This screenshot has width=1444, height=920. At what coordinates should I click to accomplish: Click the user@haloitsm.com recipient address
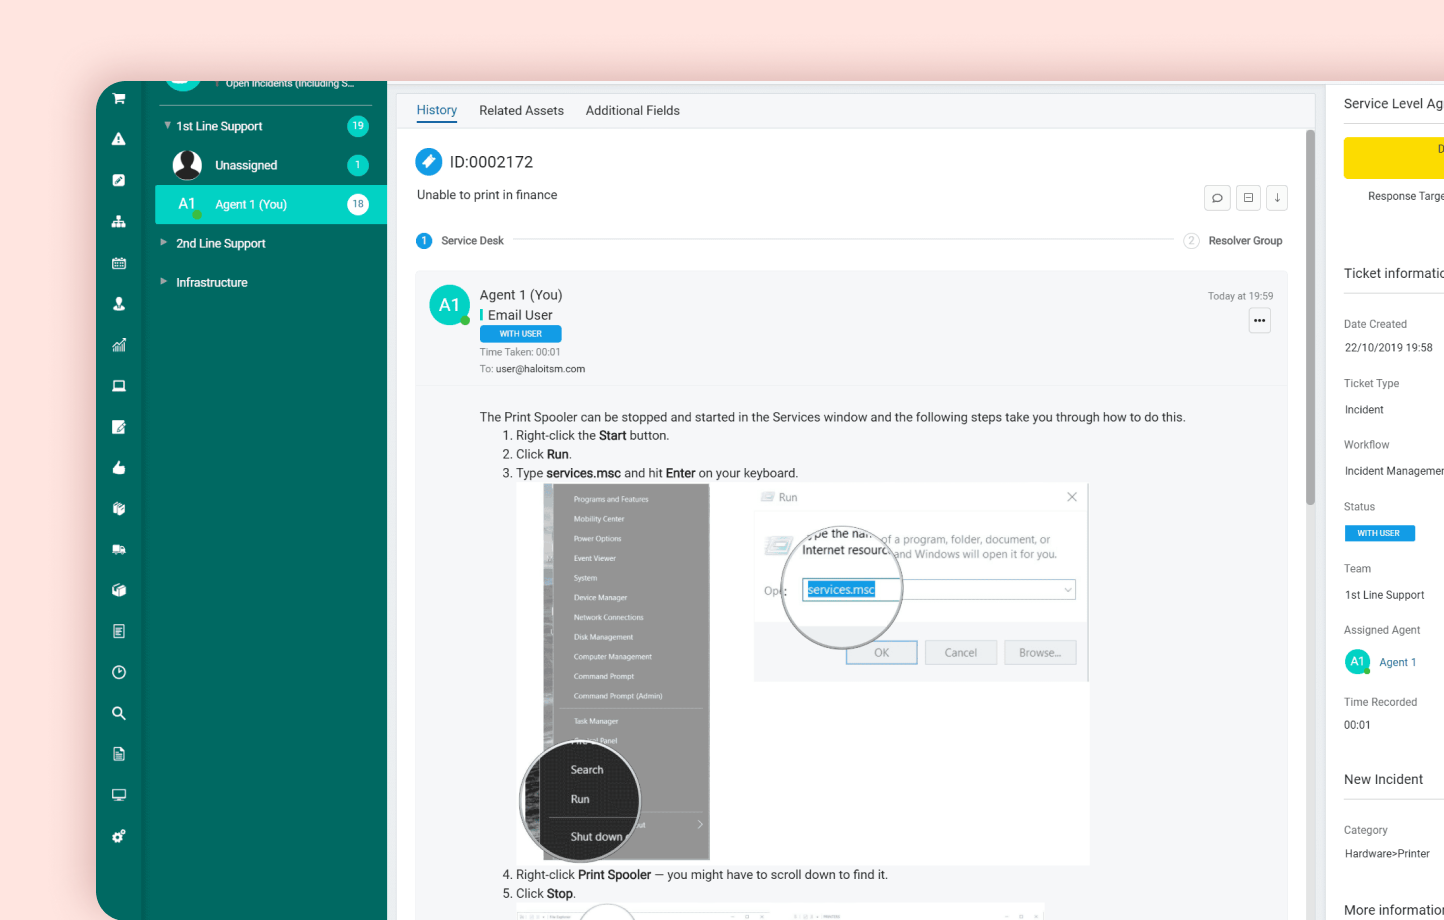click(540, 369)
